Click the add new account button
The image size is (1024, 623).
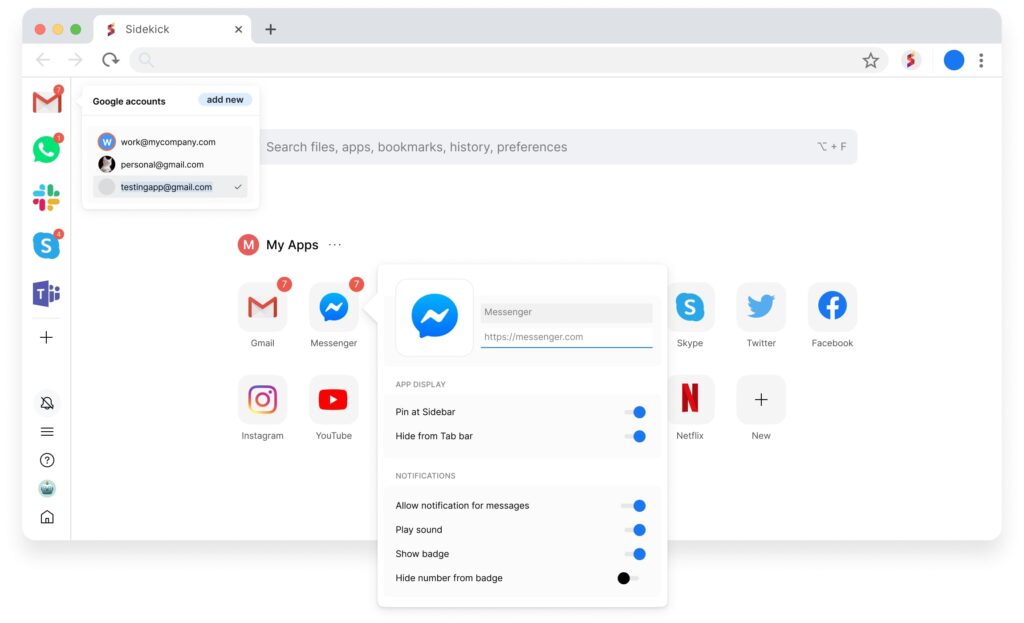point(225,100)
